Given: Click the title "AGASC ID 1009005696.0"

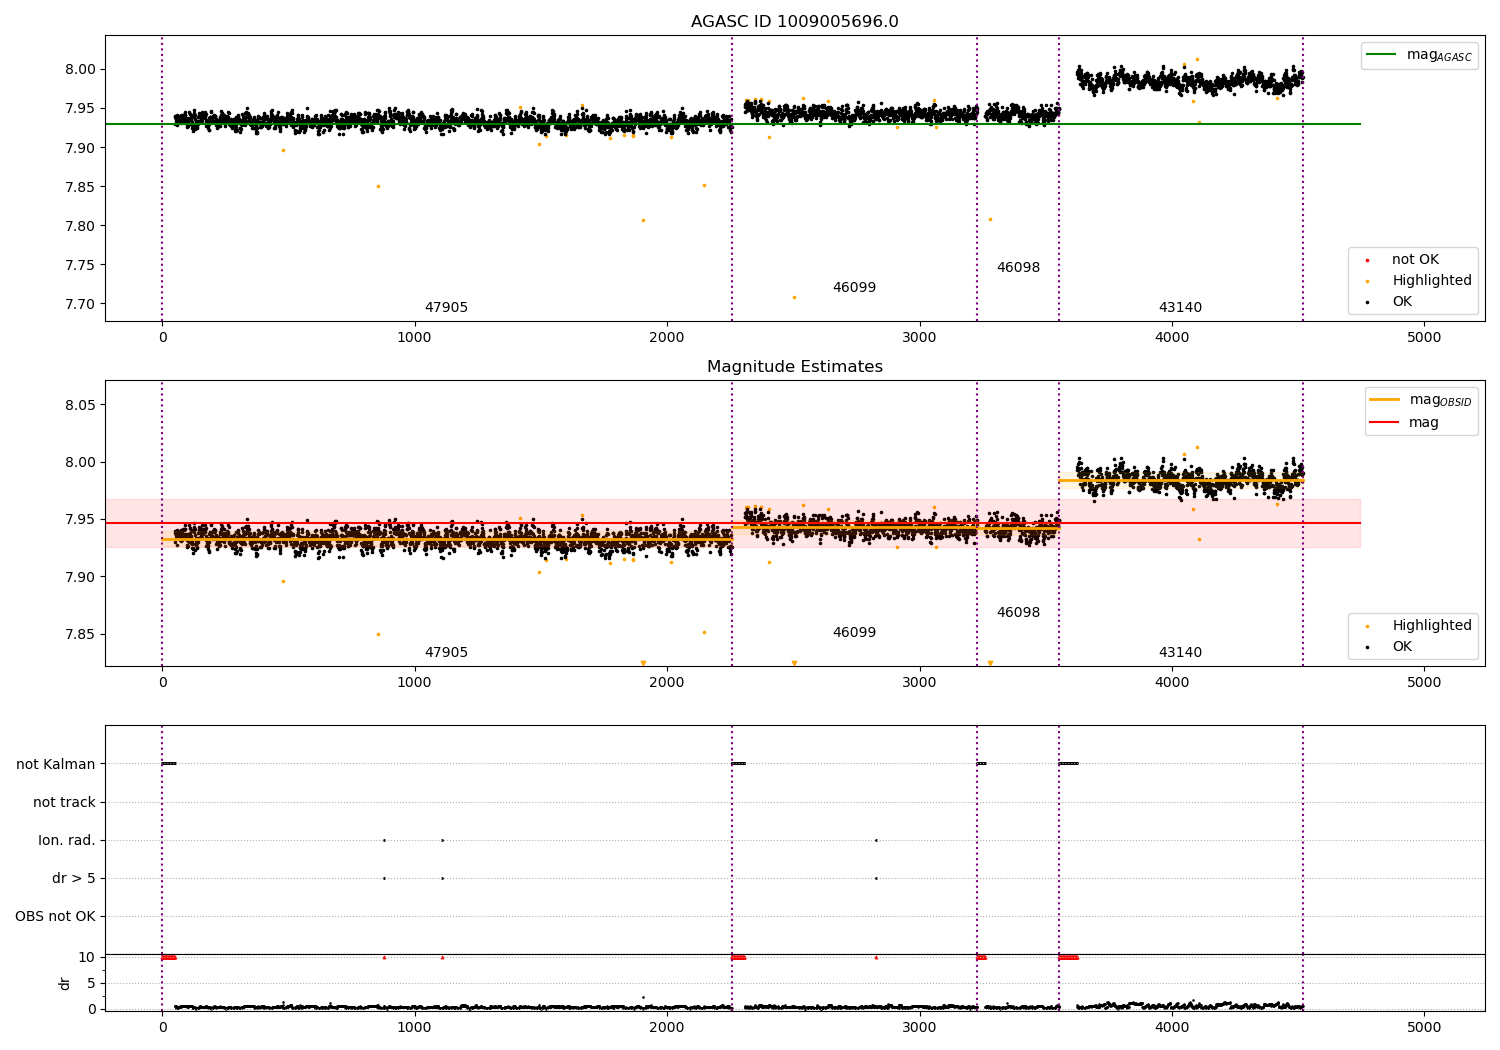Looking at the screenshot, I should (794, 22).
